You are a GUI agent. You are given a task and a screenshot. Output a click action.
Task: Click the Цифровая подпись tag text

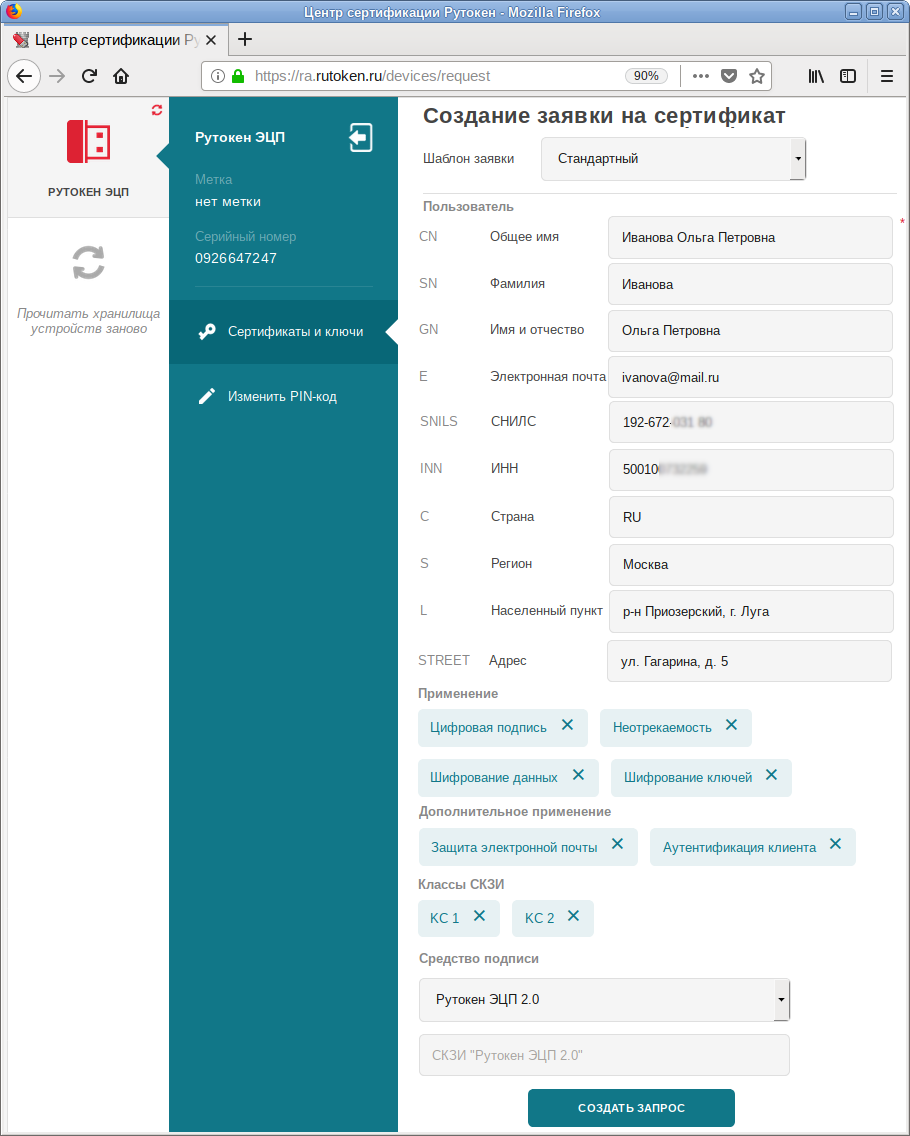(x=488, y=728)
